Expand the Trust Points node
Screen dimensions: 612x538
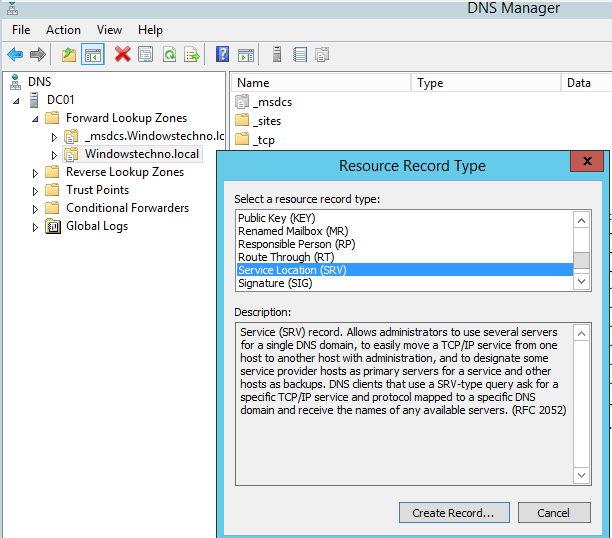click(x=35, y=191)
